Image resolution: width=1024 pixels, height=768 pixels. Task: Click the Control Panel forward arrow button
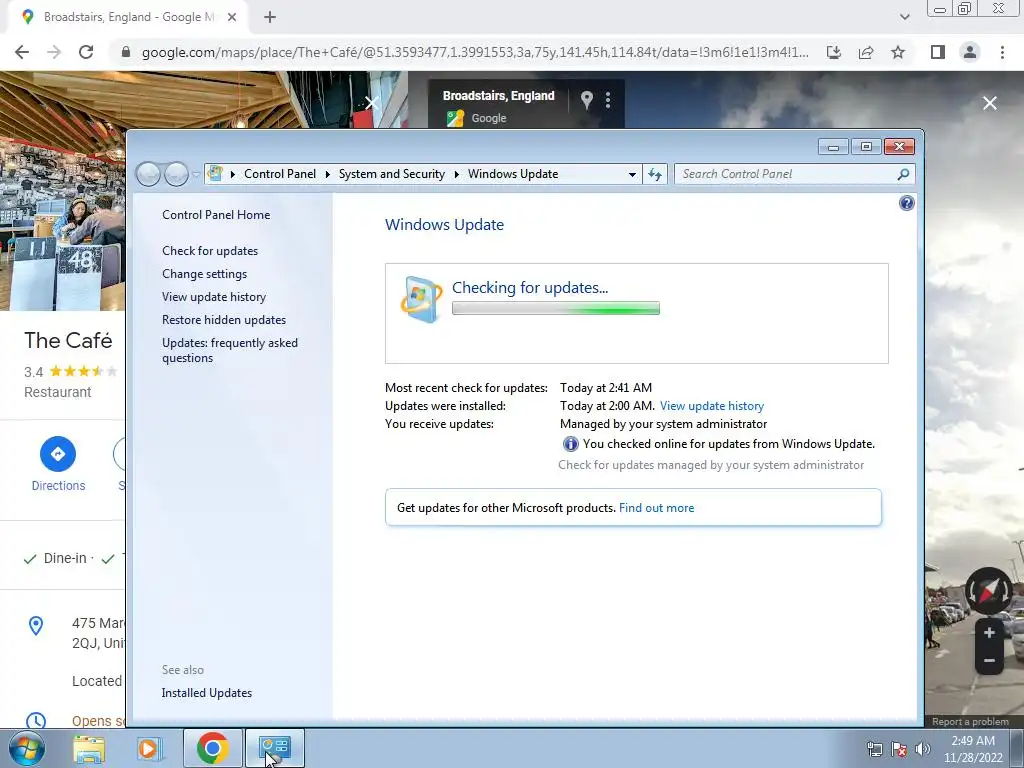[176, 174]
